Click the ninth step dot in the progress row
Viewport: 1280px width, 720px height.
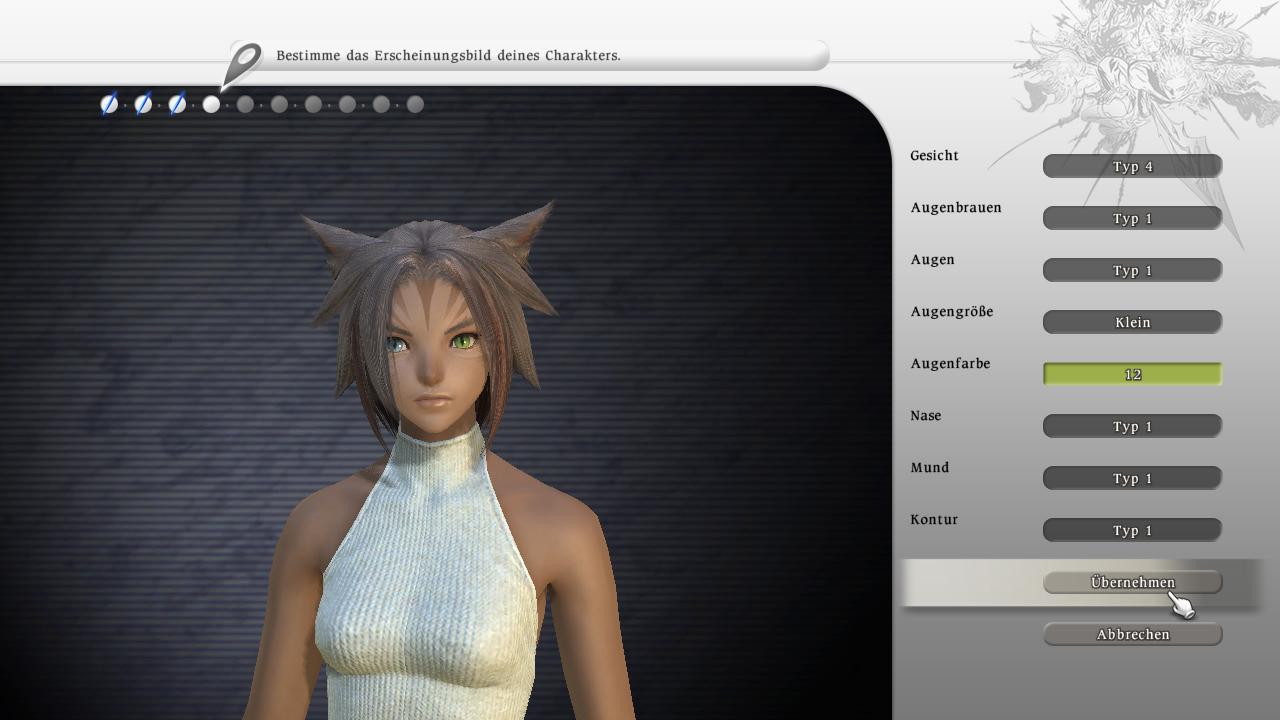point(381,104)
